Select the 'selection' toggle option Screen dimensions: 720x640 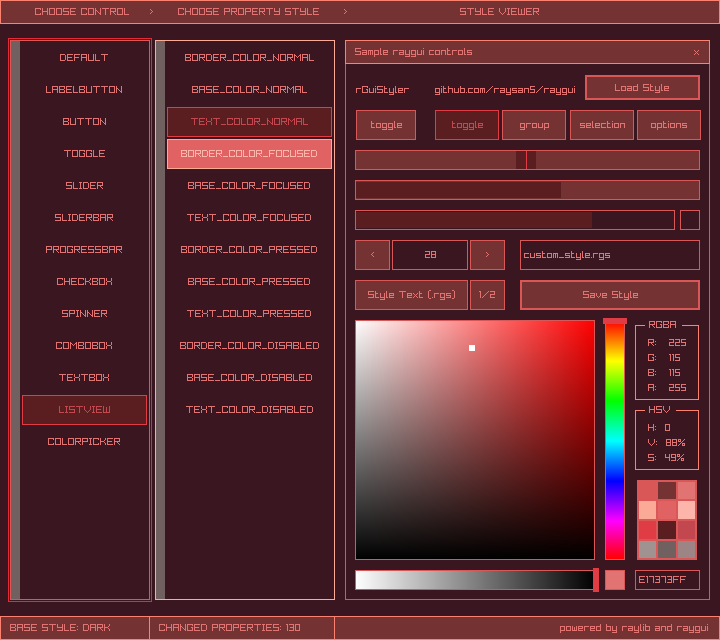[x=602, y=125]
